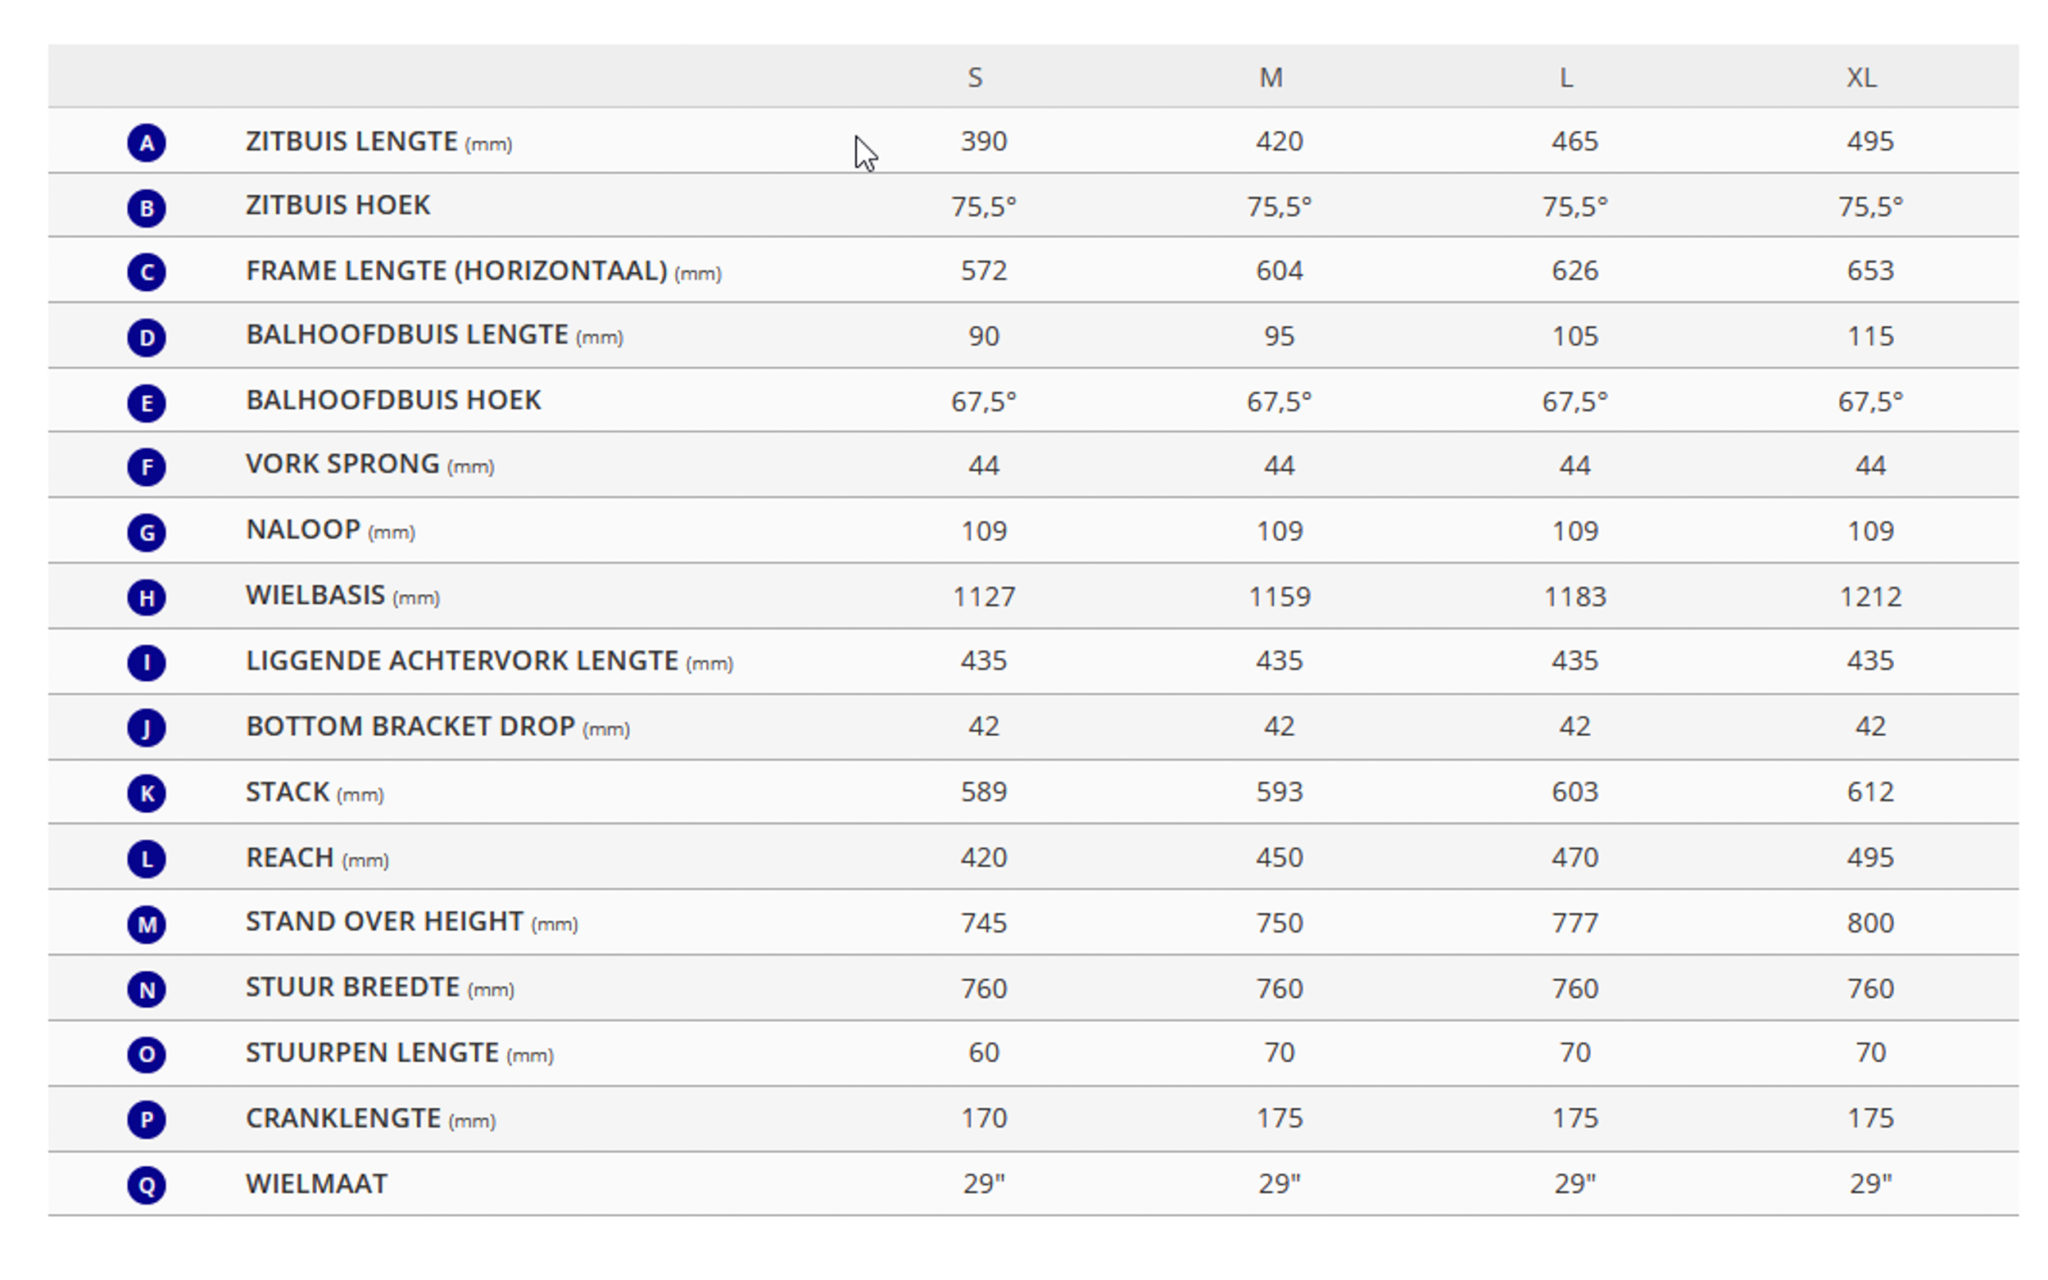The height and width of the screenshot is (1280, 2048).
Task: Click the 626 frame length value
Action: point(1575,271)
